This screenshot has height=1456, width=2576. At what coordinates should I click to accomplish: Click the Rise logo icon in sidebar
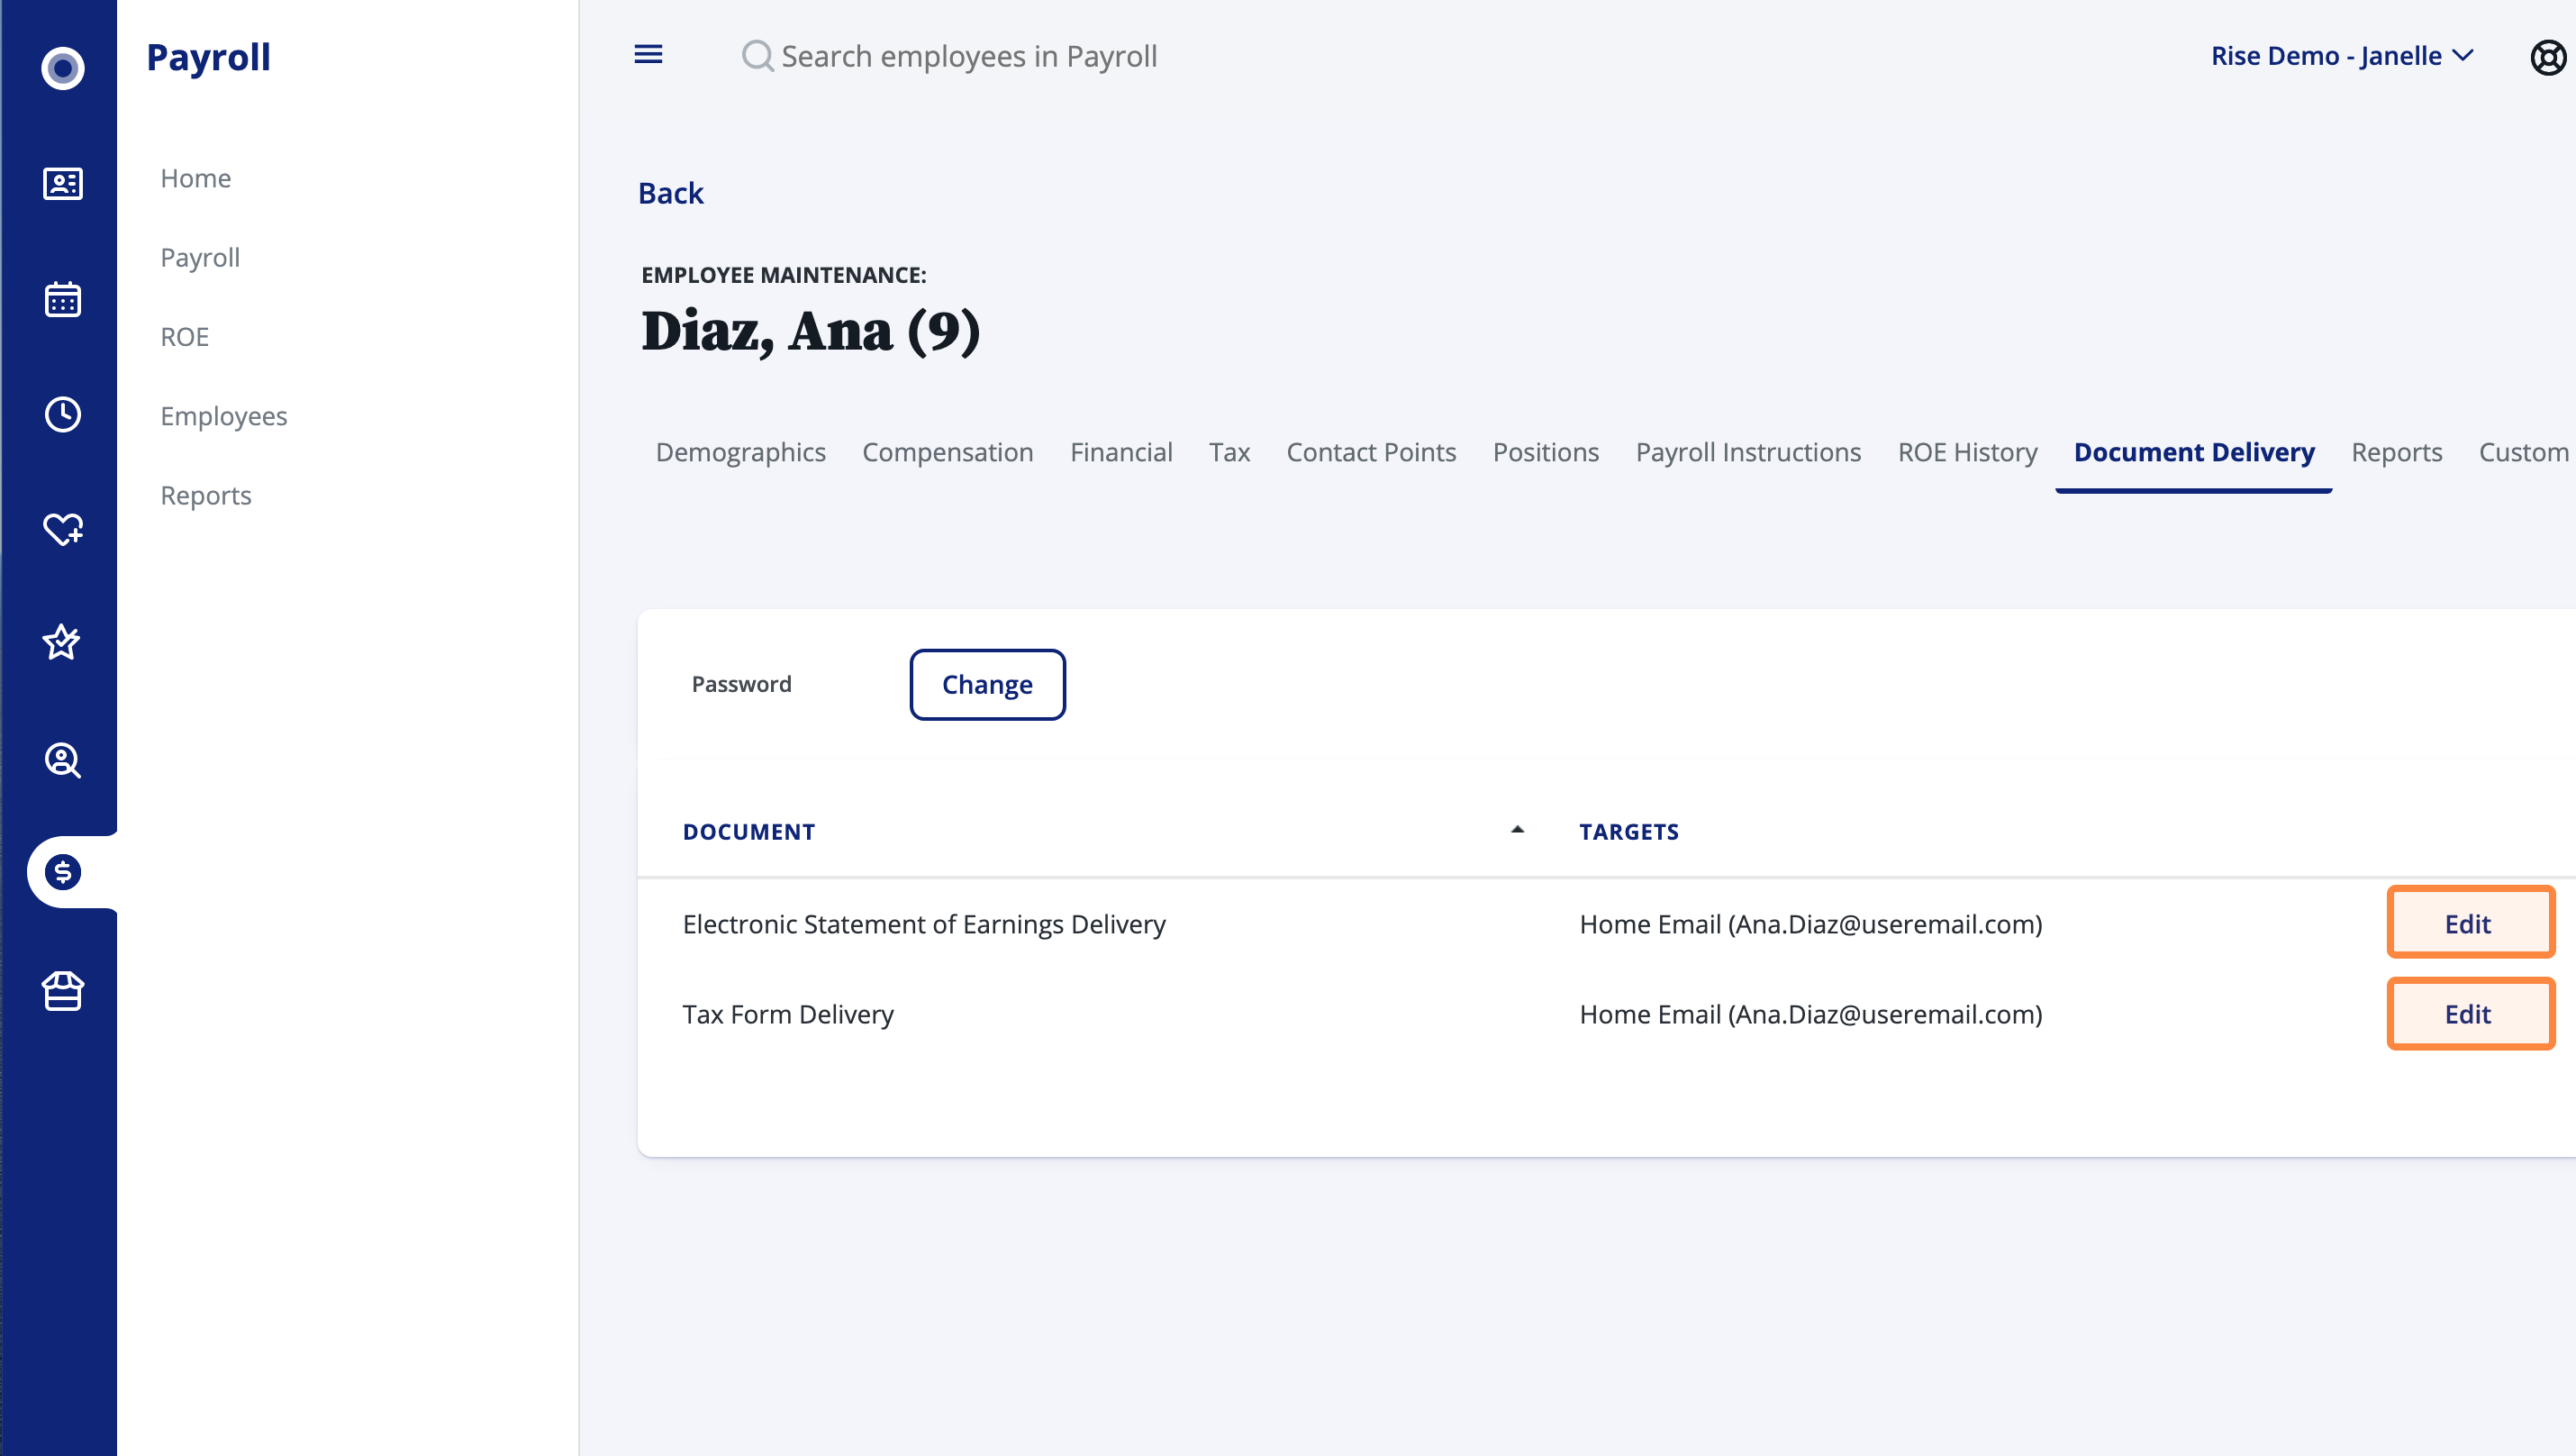62,68
